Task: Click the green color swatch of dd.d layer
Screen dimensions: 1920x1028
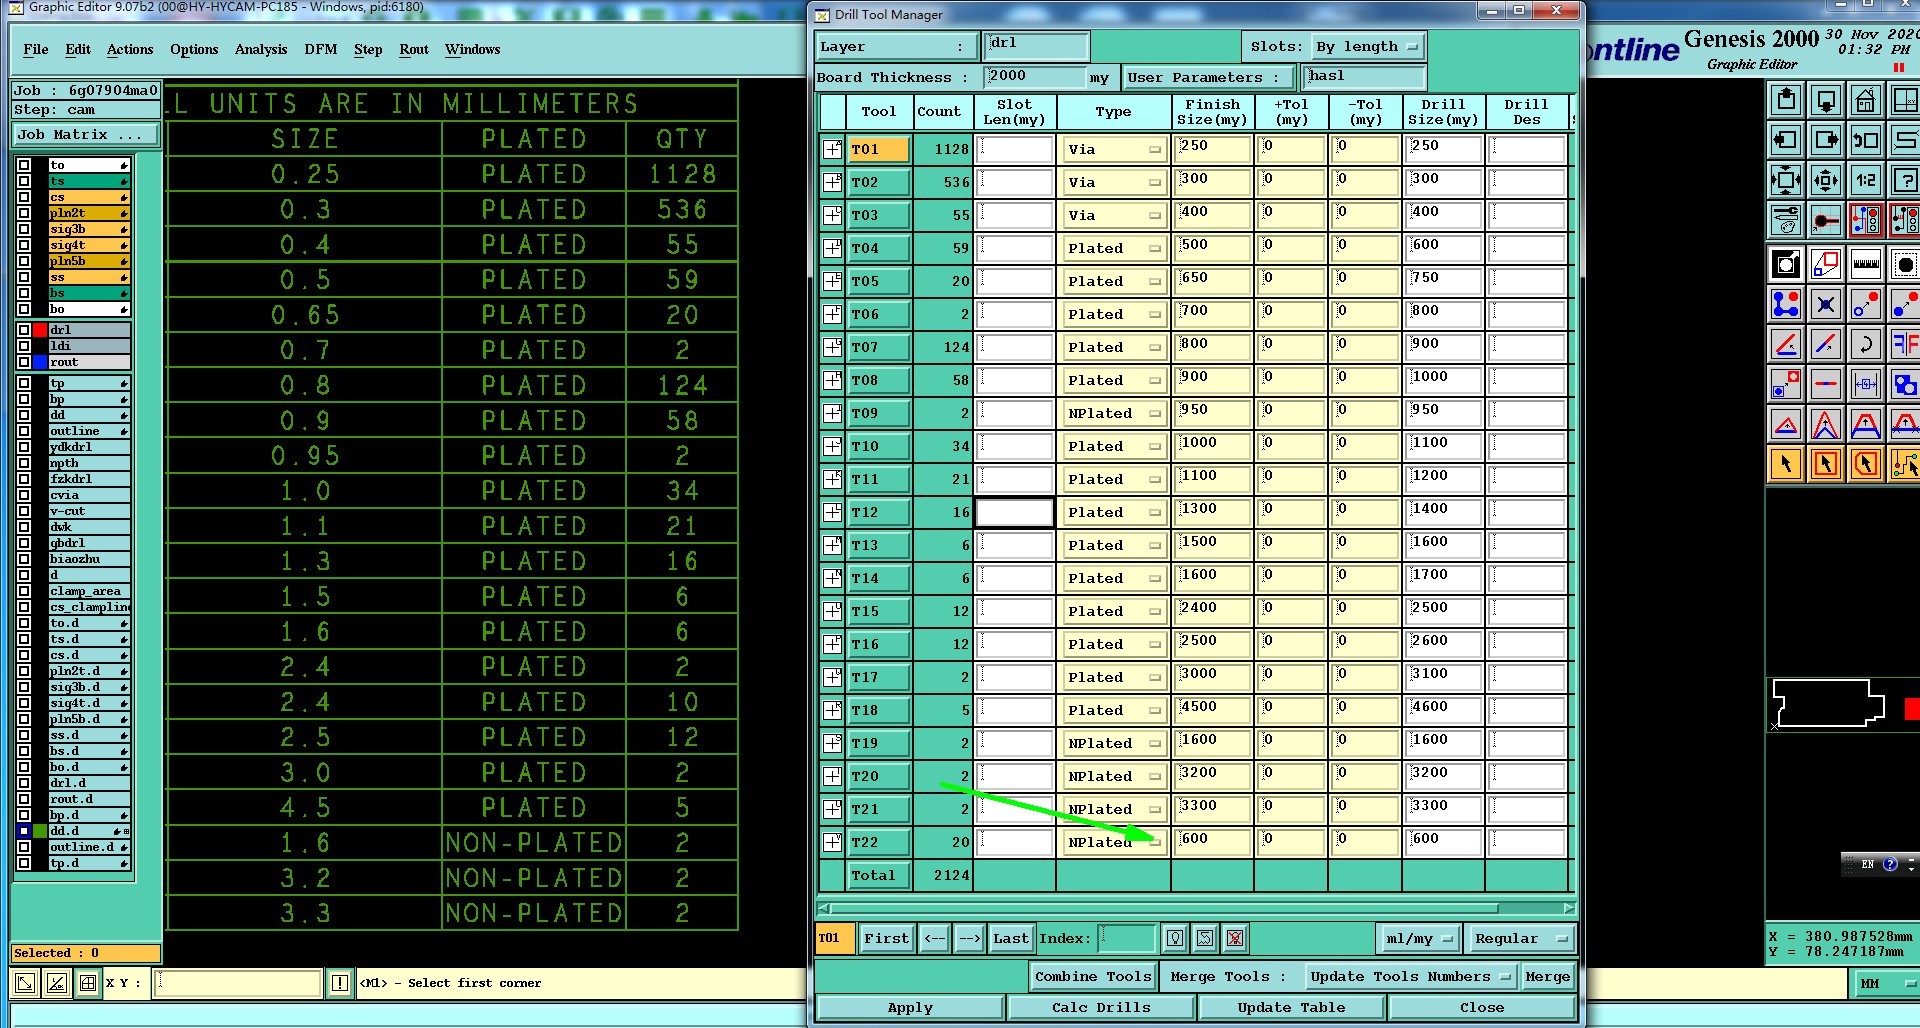Action: pyautogui.click(x=40, y=831)
